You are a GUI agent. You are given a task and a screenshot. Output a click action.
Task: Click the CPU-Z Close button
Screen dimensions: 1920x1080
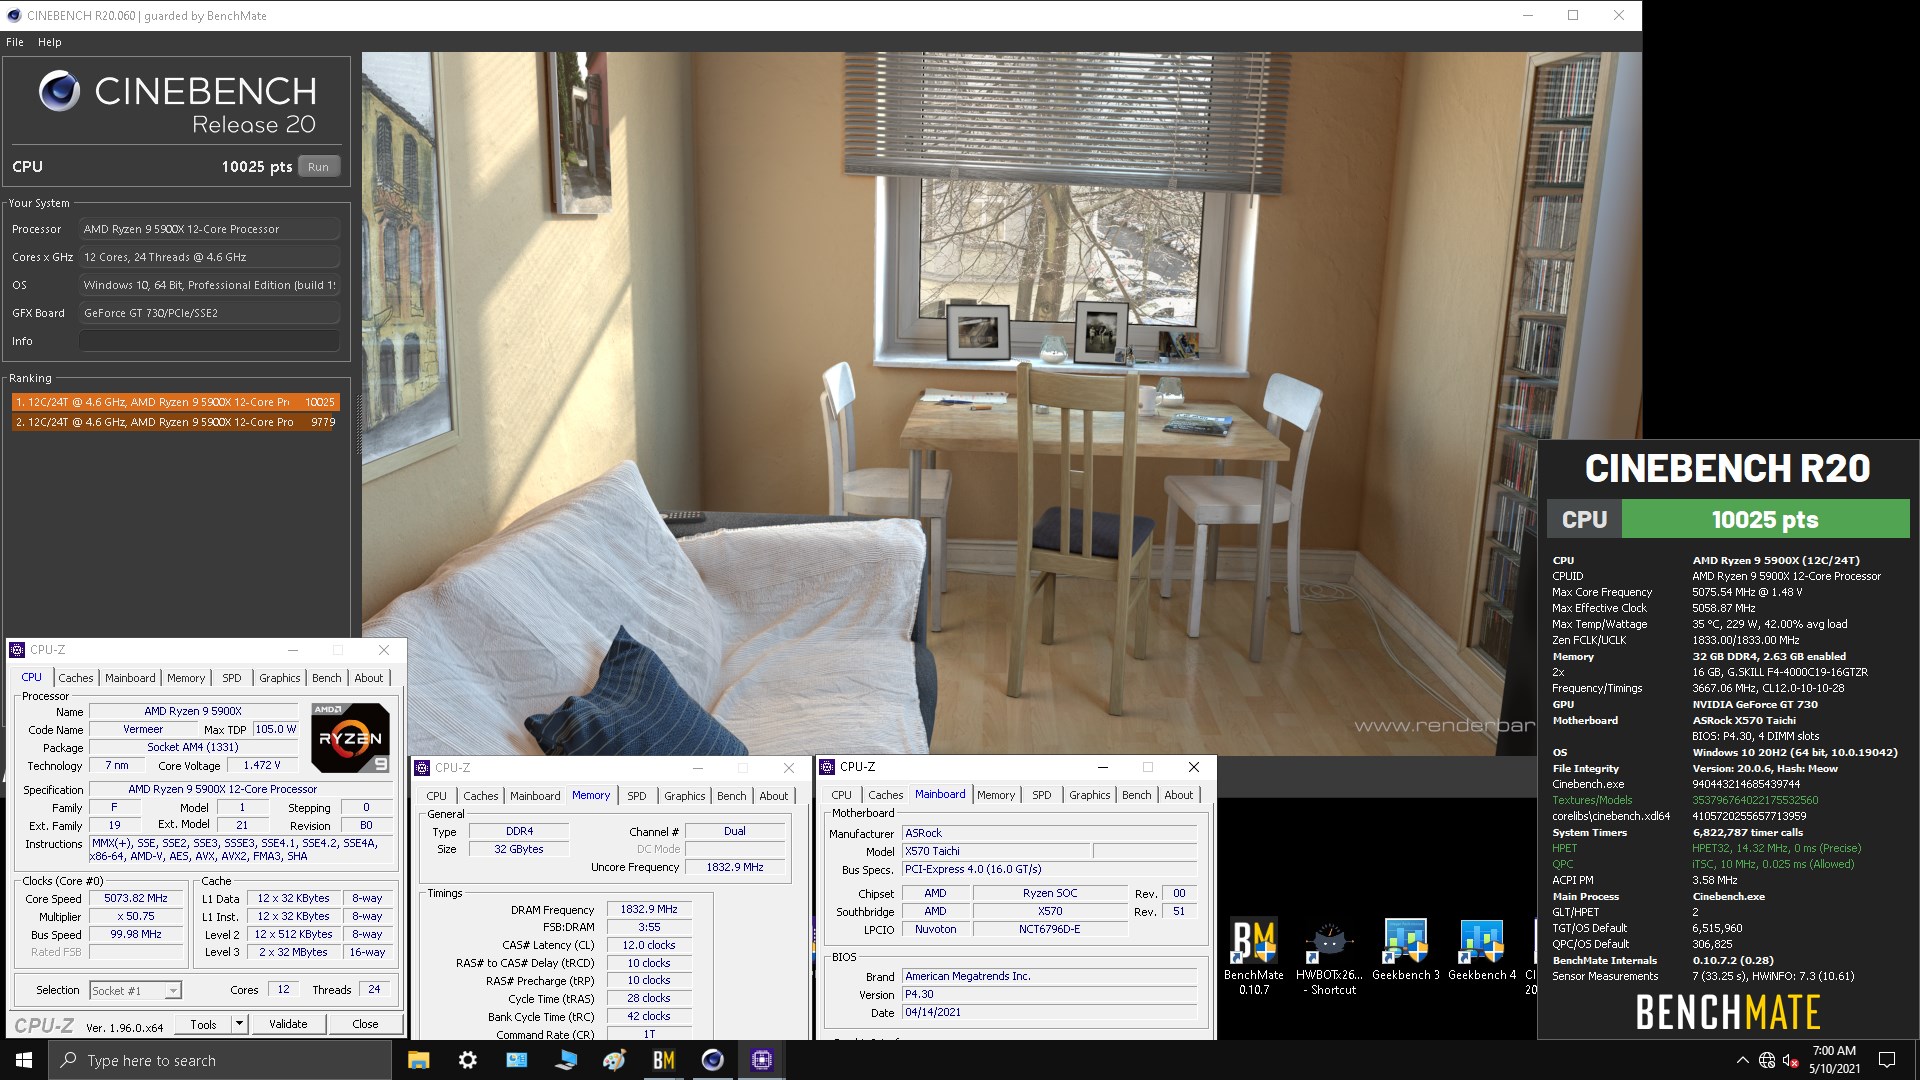(366, 1024)
